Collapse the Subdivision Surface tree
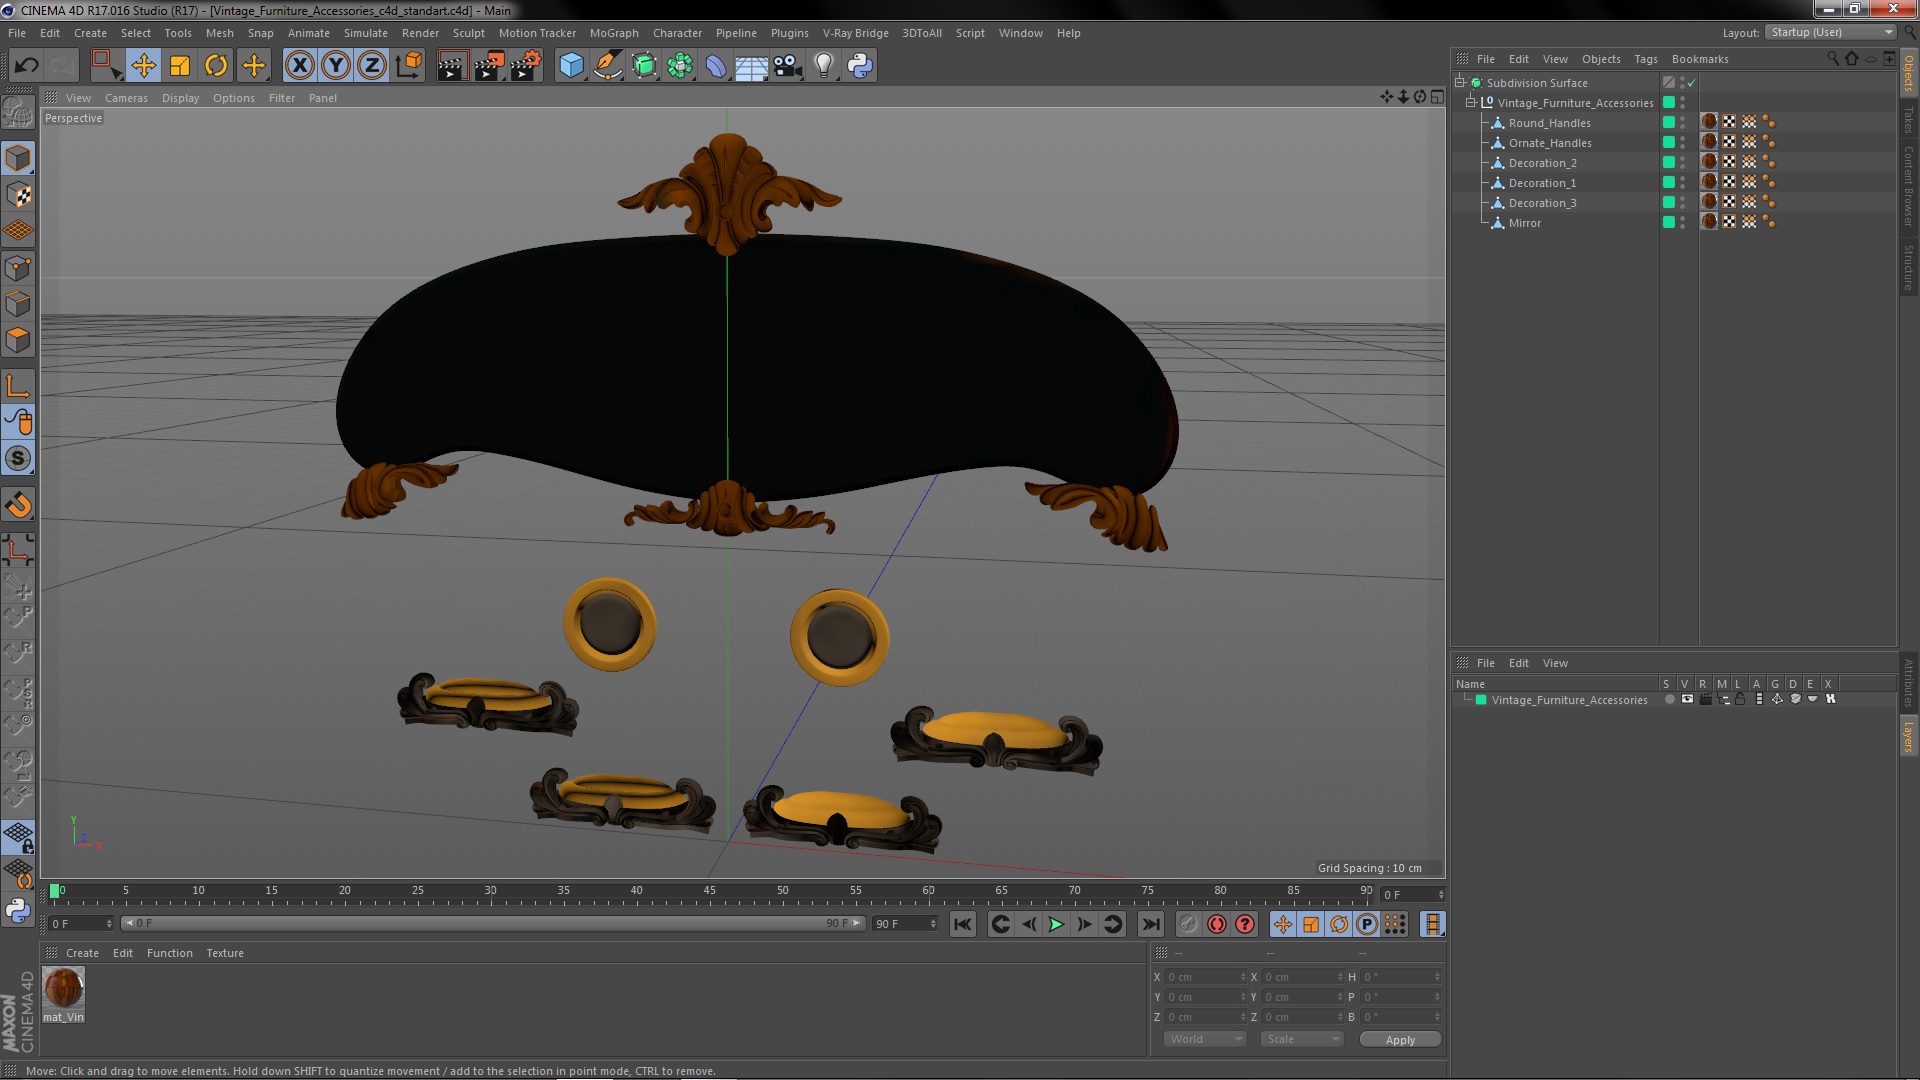The image size is (1920, 1080). tap(1460, 82)
